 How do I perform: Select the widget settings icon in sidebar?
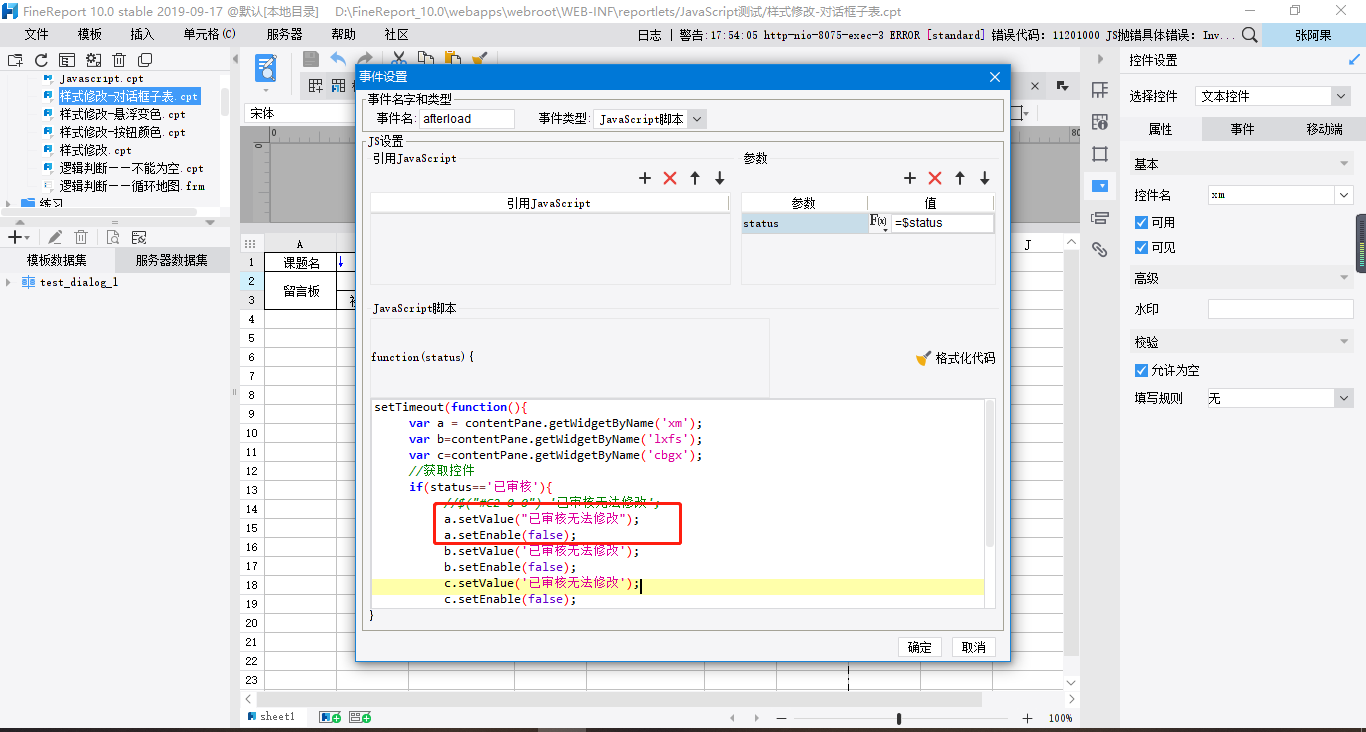coord(1100,185)
